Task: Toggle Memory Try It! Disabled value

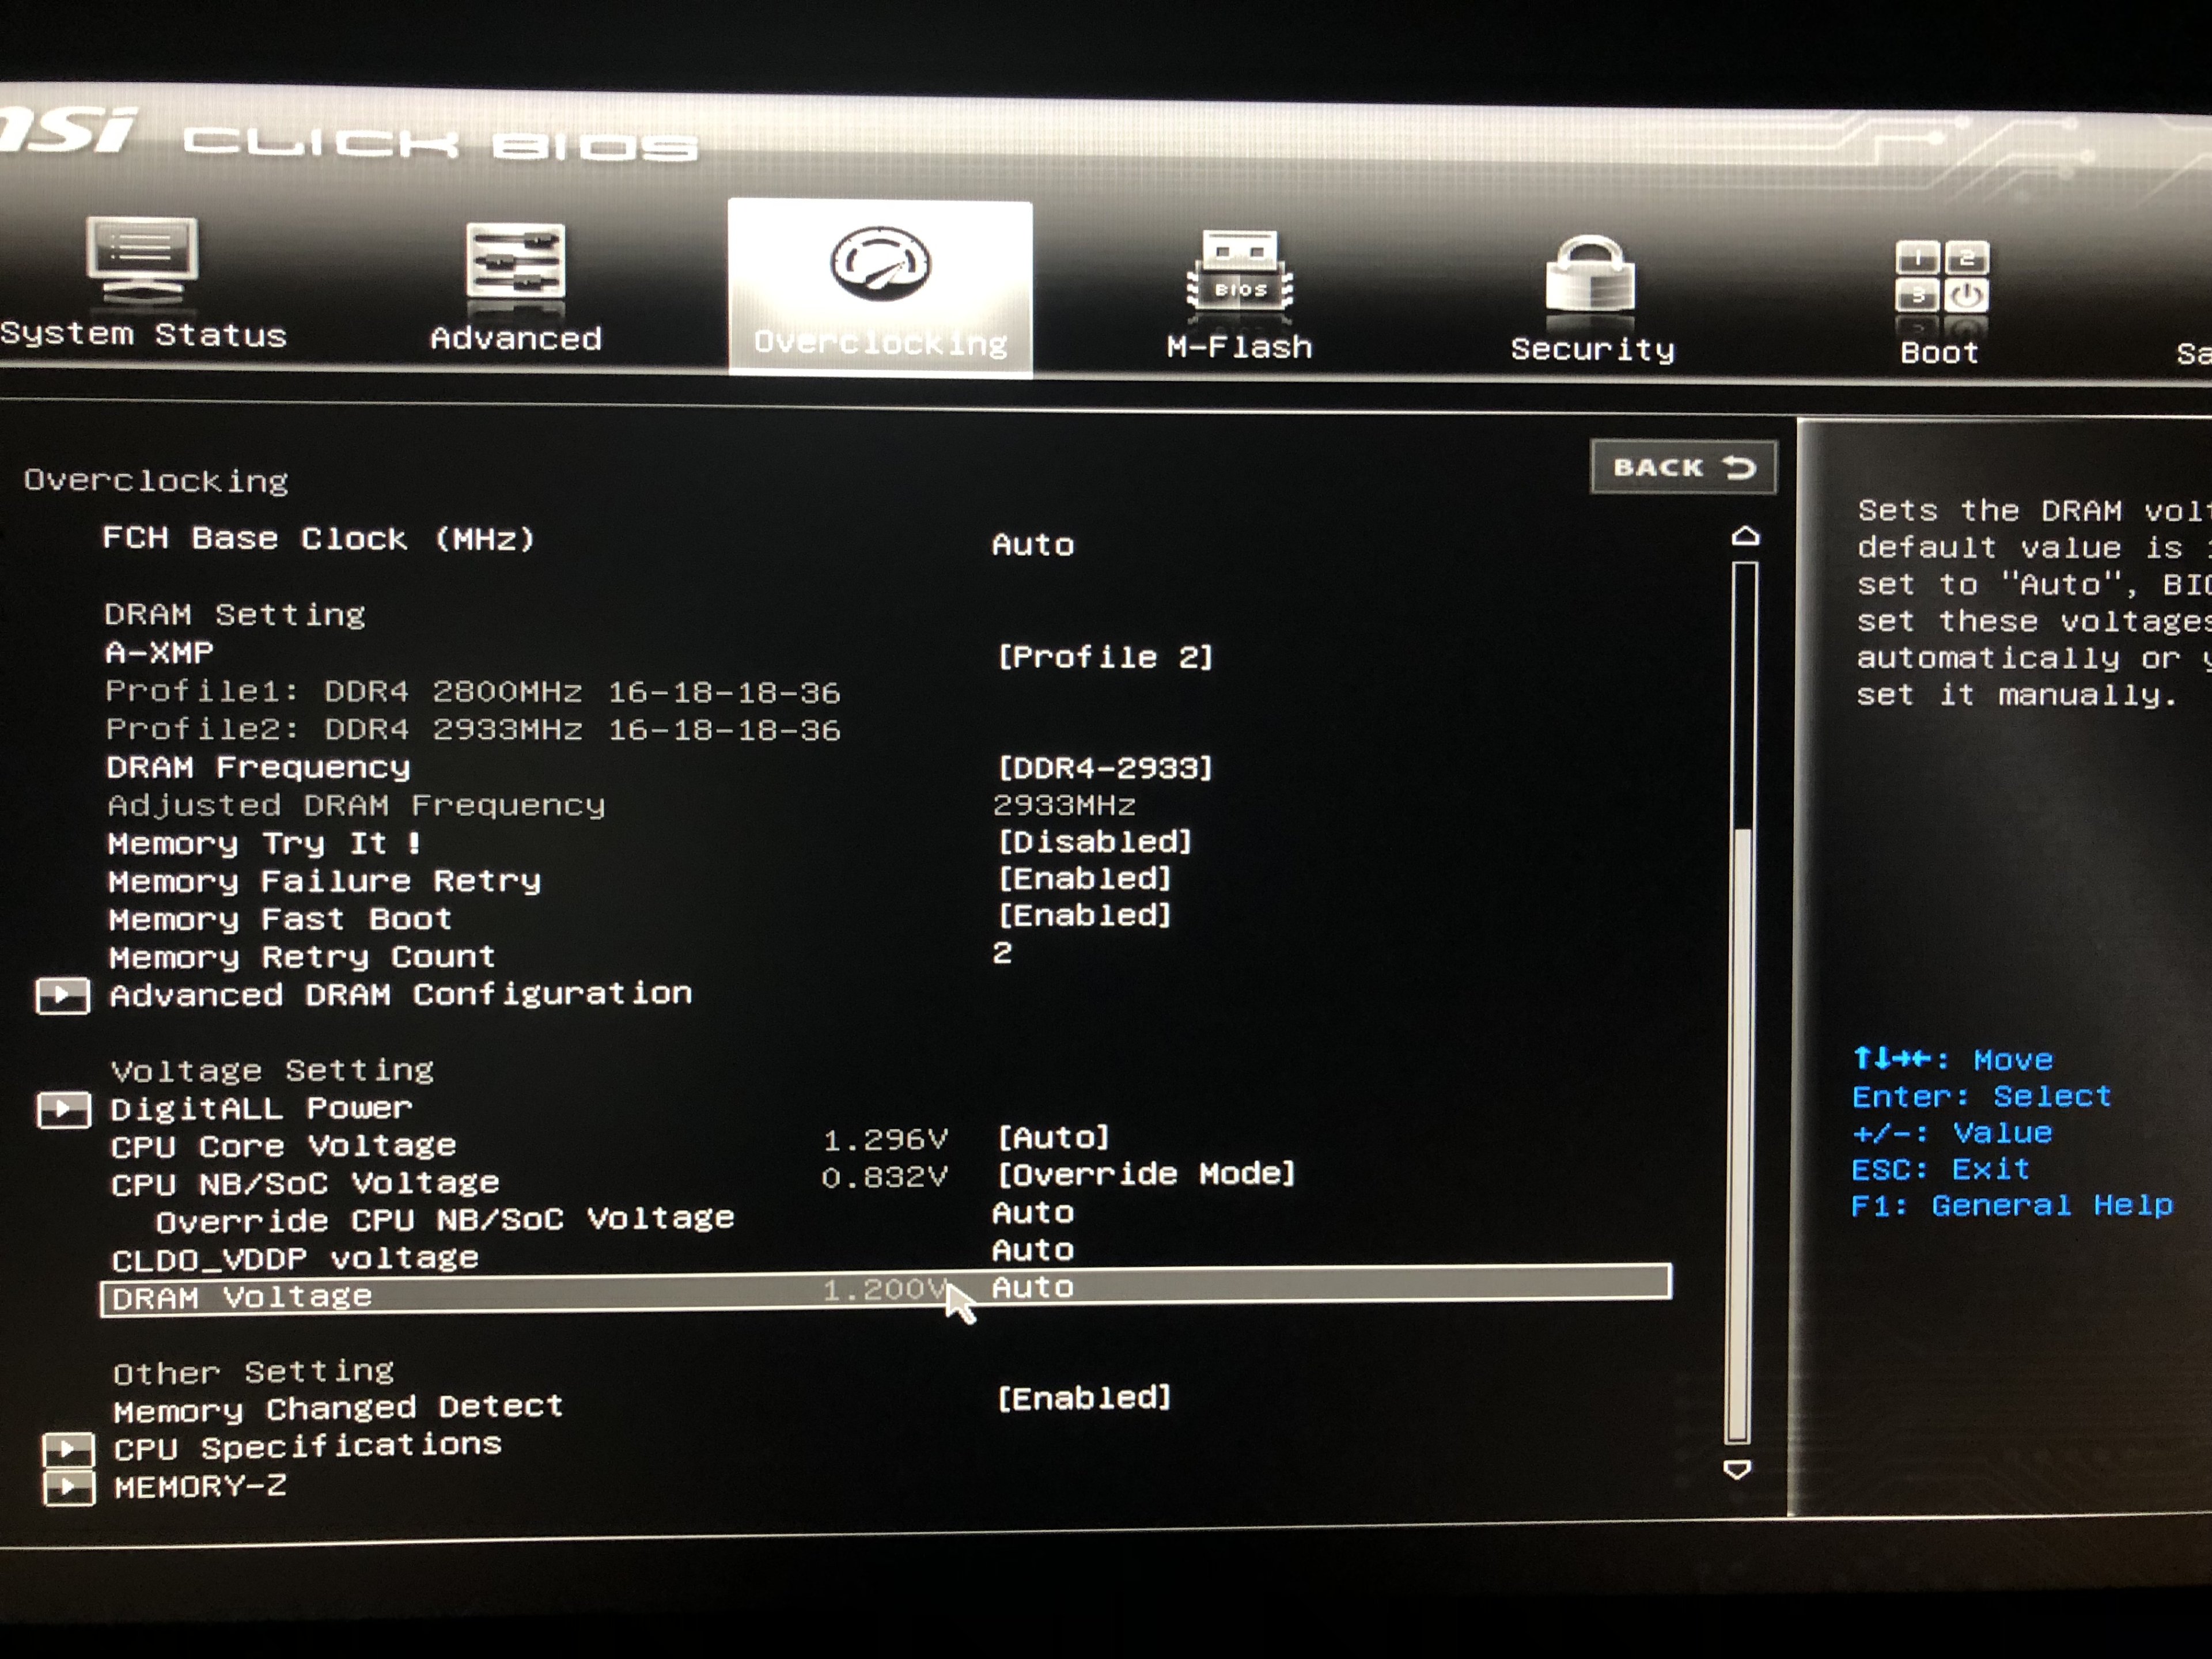Action: 1095,842
